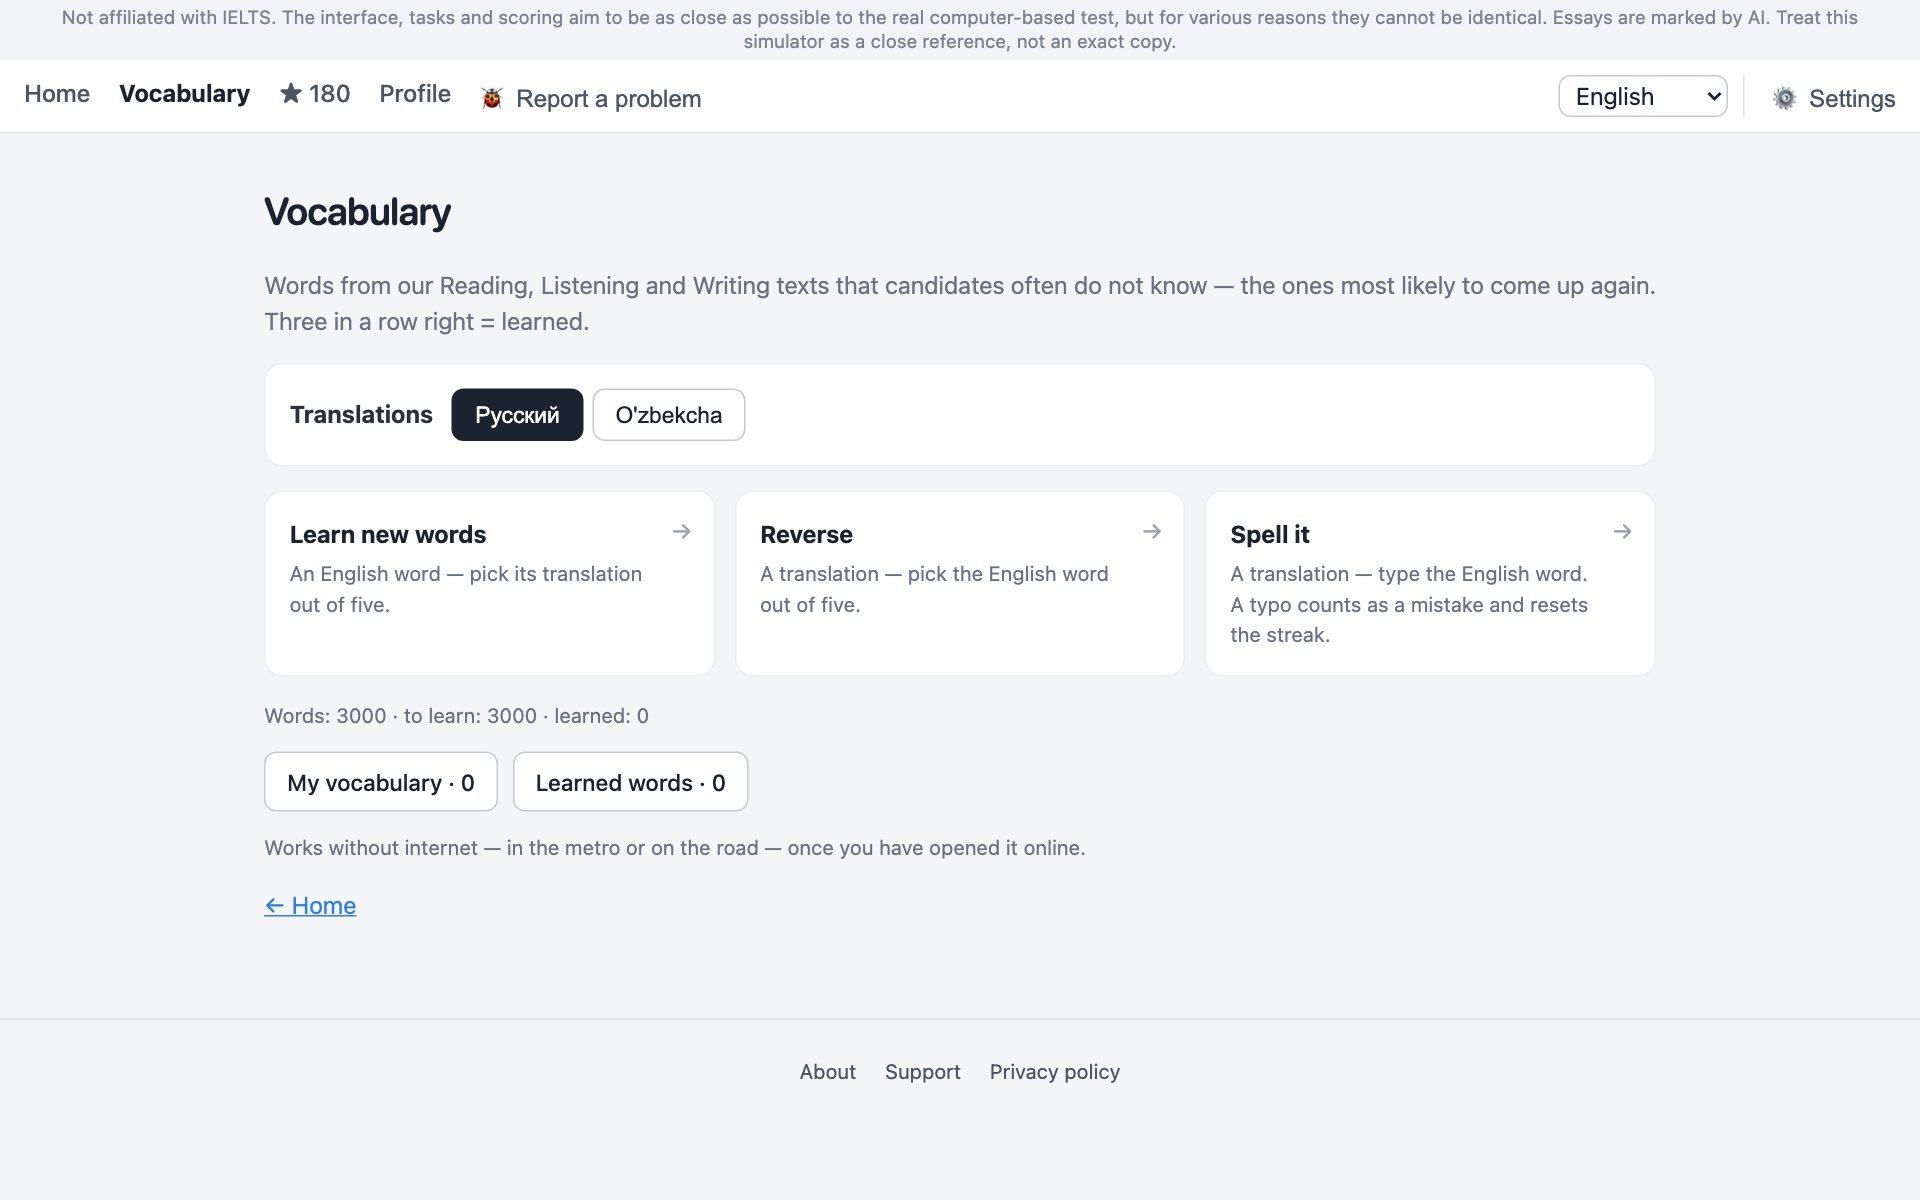Click the arrow on Spell it card
The width and height of the screenshot is (1920, 1200).
point(1622,531)
